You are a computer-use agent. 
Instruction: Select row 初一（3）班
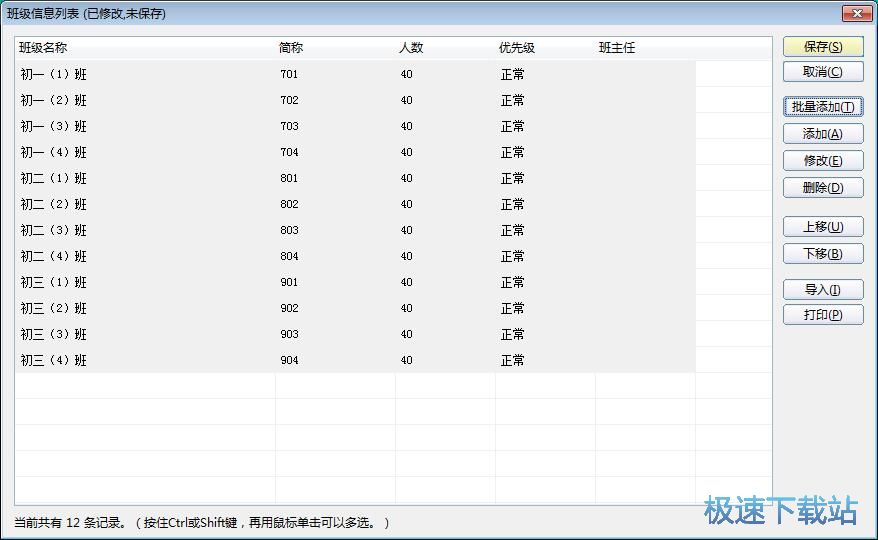[x=355, y=126]
